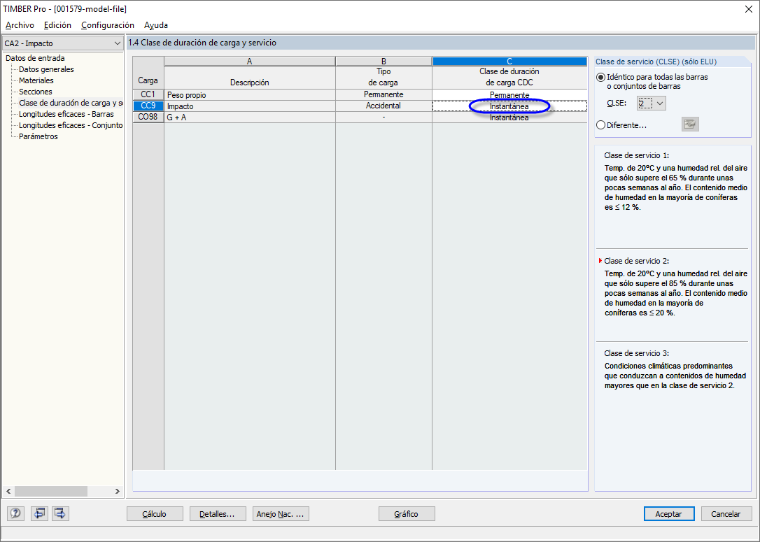760x542 pixels.
Task: Click the Gráfico button
Action: pos(406,514)
